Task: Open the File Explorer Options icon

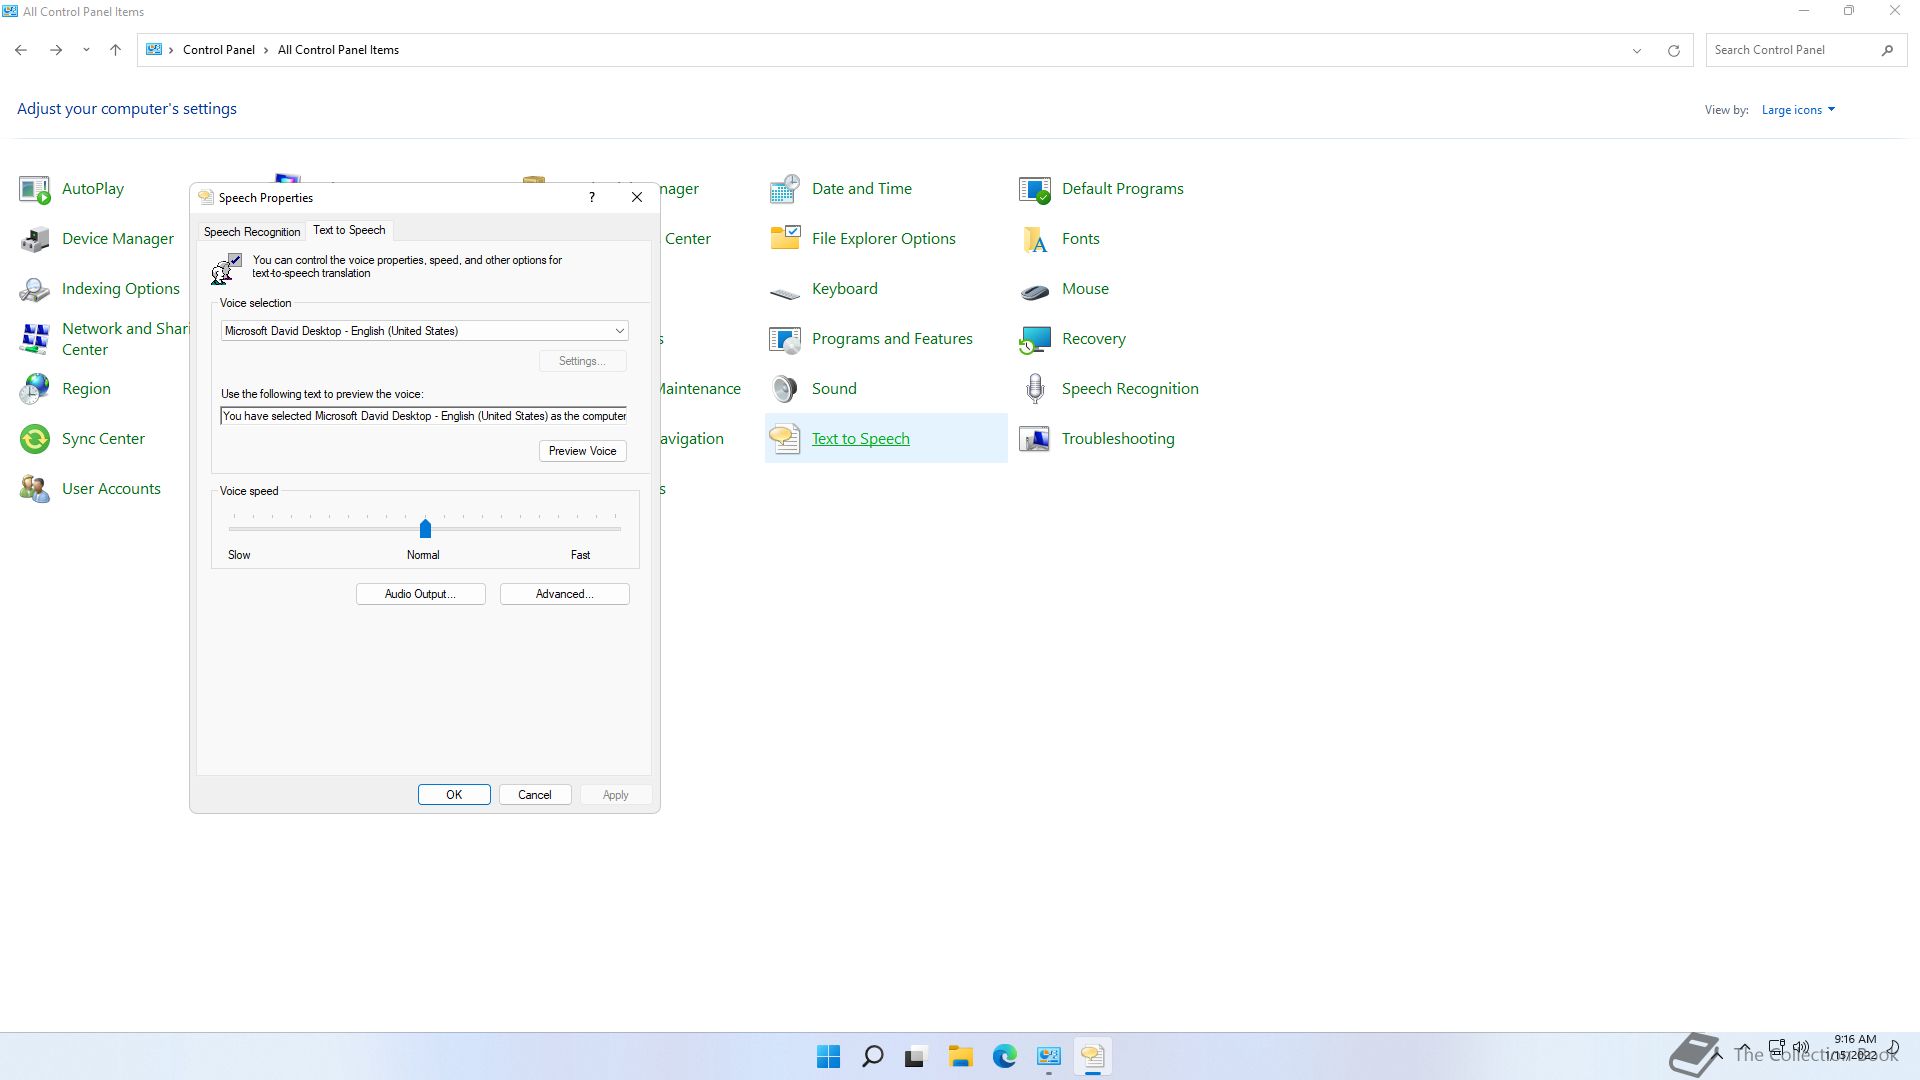Action: (785, 239)
